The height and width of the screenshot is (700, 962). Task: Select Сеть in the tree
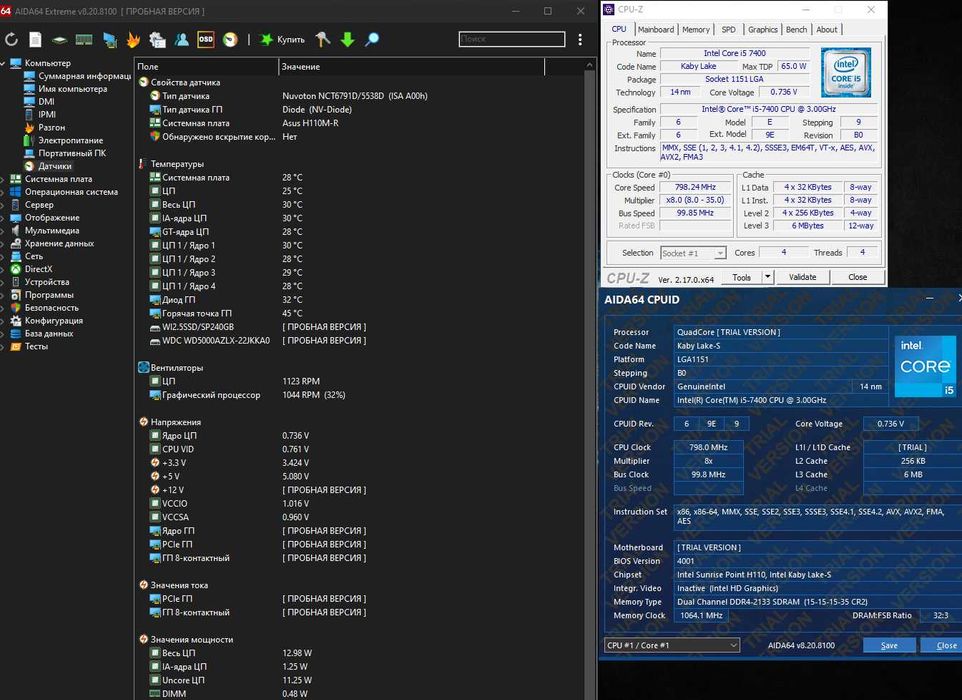pyautogui.click(x=33, y=256)
